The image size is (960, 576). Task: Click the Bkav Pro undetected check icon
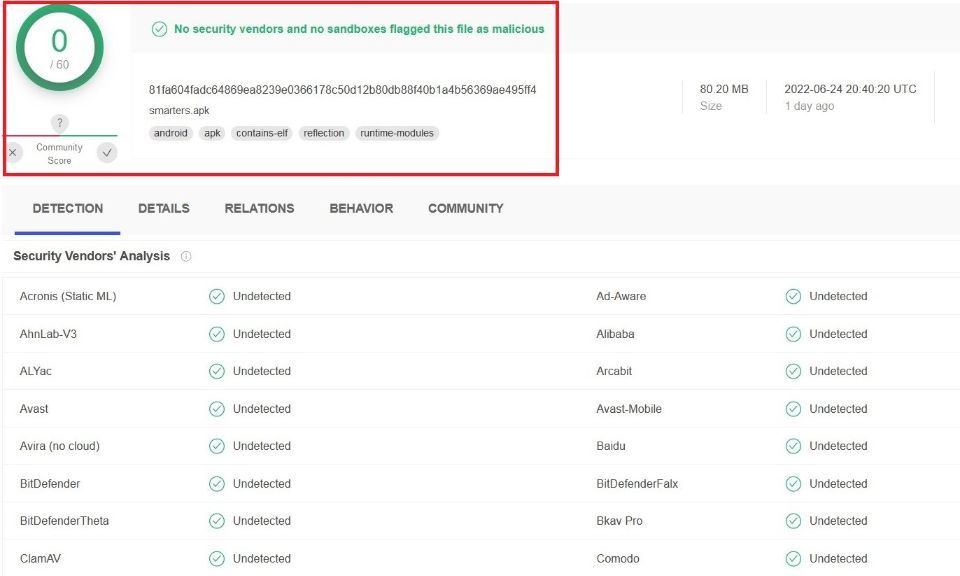(x=793, y=521)
